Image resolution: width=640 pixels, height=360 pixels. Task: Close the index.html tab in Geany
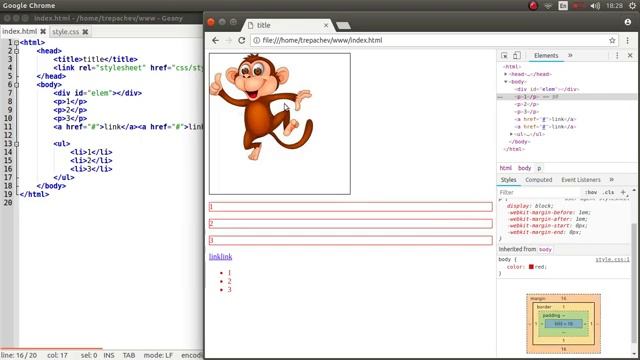[43, 31]
